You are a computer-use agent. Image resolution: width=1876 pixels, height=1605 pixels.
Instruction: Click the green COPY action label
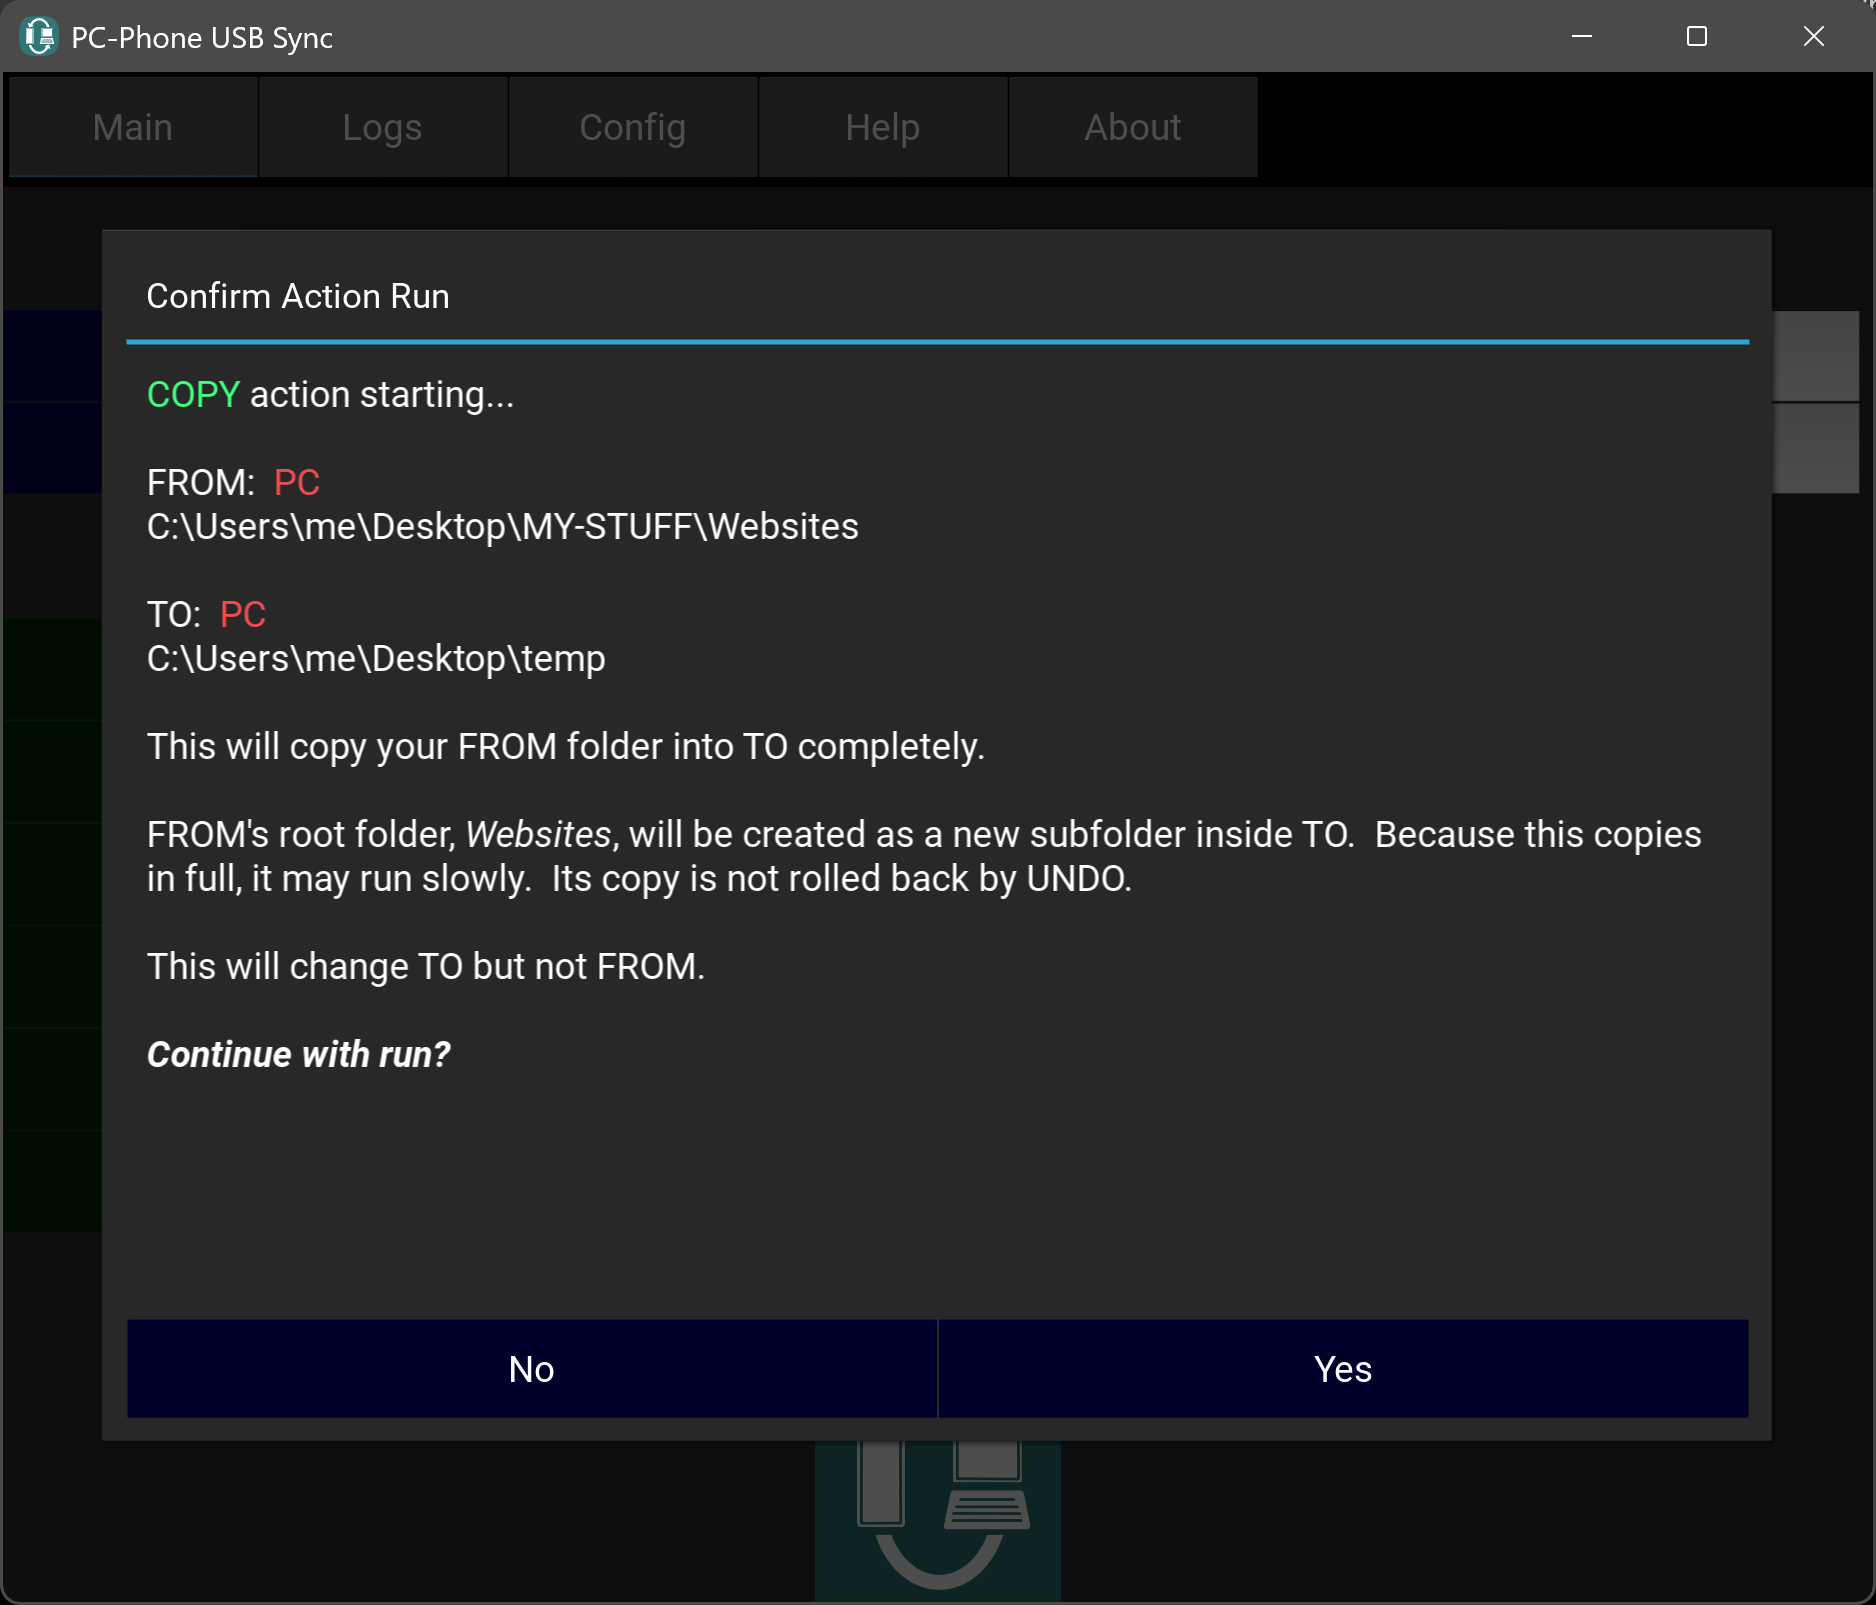(x=193, y=395)
